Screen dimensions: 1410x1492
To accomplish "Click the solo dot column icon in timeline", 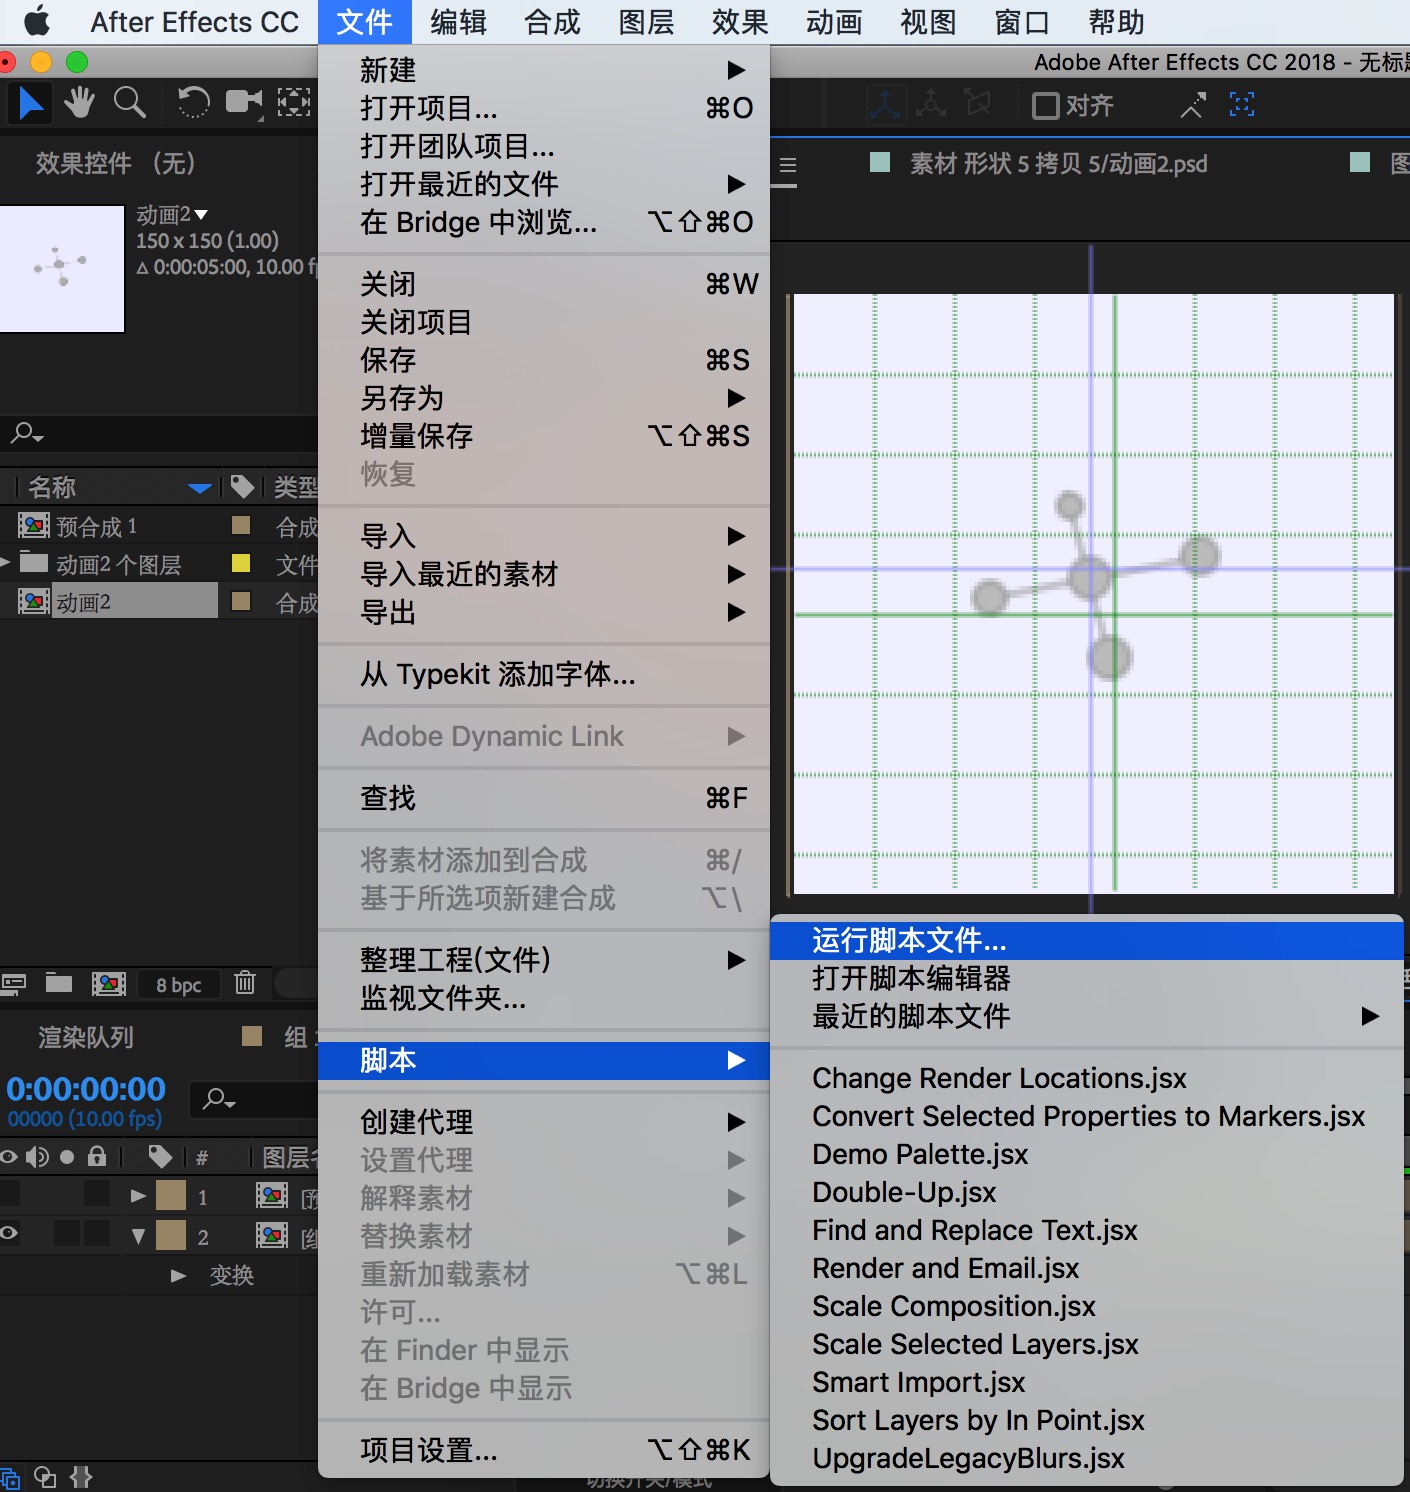I will tap(67, 1158).
